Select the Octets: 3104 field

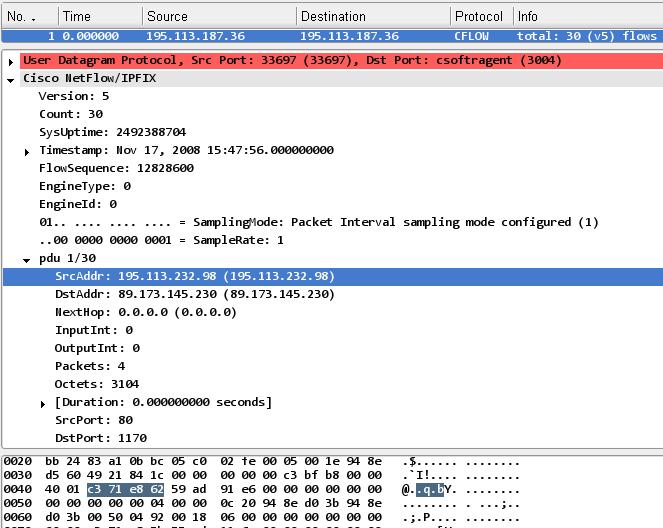tap(97, 384)
